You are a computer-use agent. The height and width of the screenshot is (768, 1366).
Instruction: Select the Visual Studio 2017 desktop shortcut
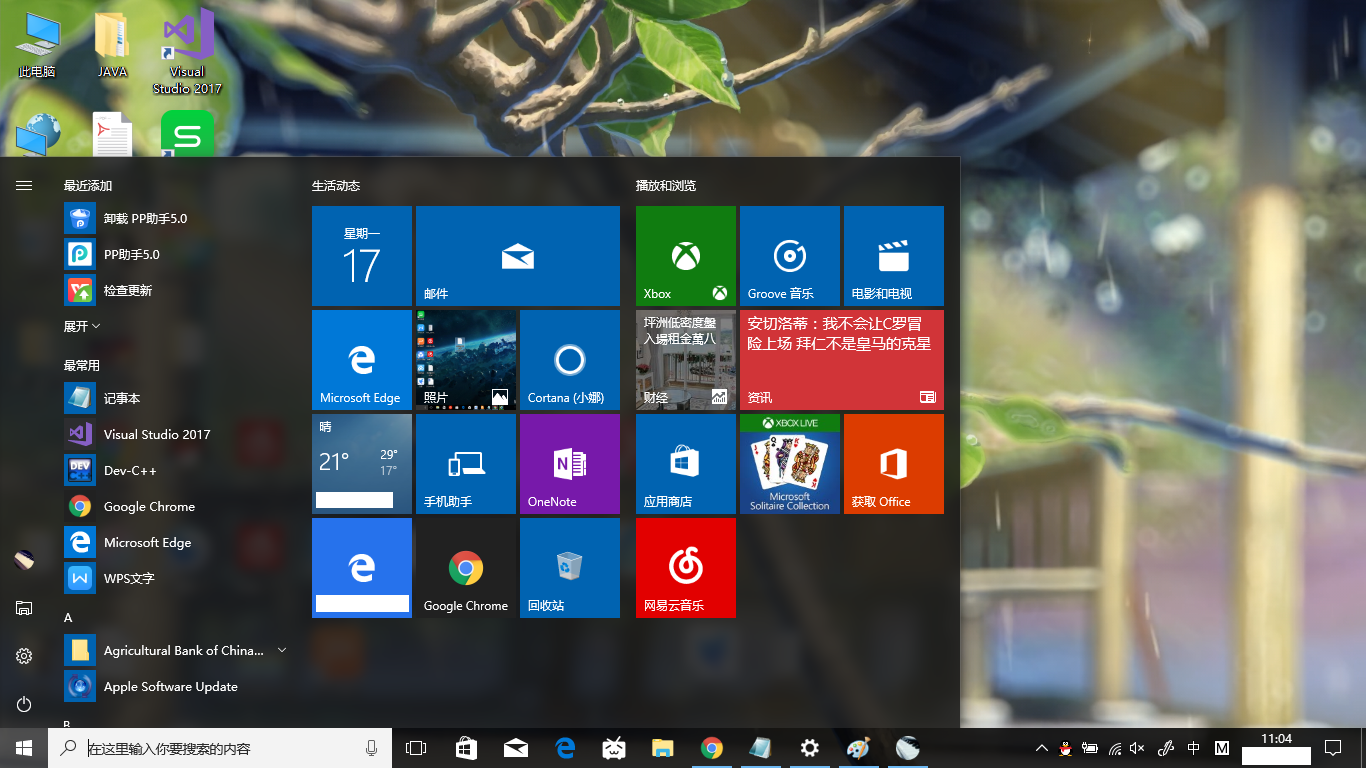pyautogui.click(x=187, y=52)
